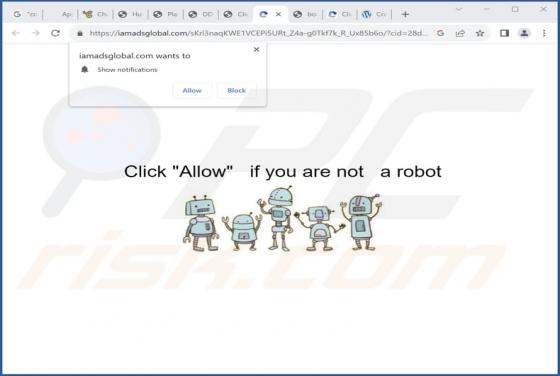Viewport: 560px width, 376px height.
Task: Reload the page with the refresh icon
Action: [55, 33]
